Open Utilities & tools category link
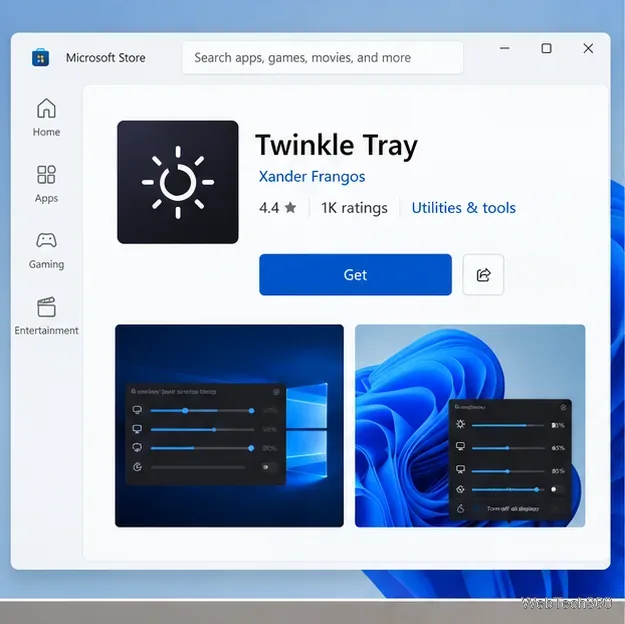 (464, 208)
